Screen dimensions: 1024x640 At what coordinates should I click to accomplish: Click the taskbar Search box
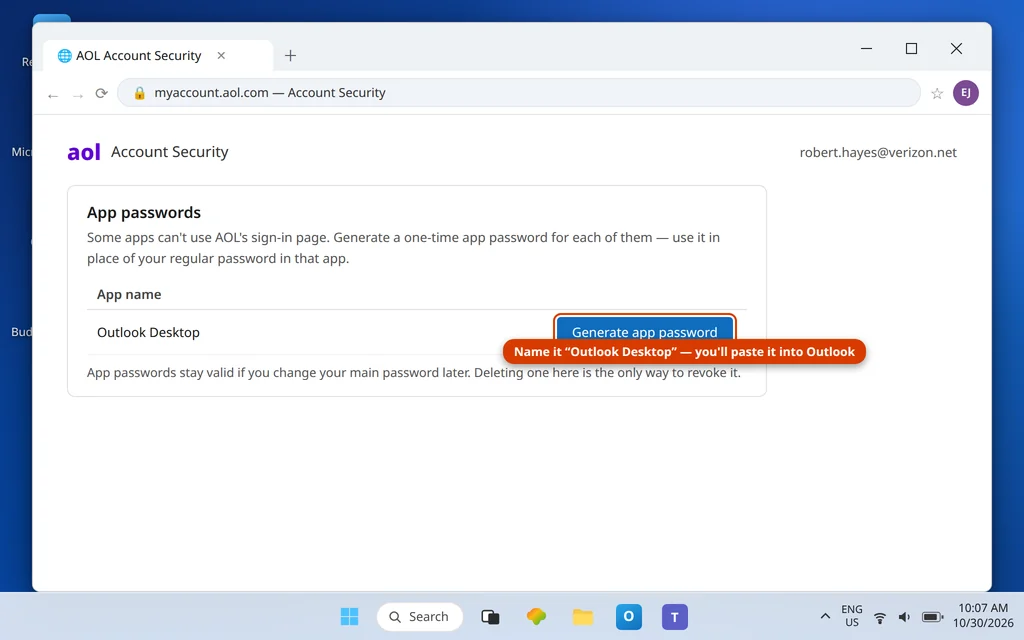tap(419, 616)
